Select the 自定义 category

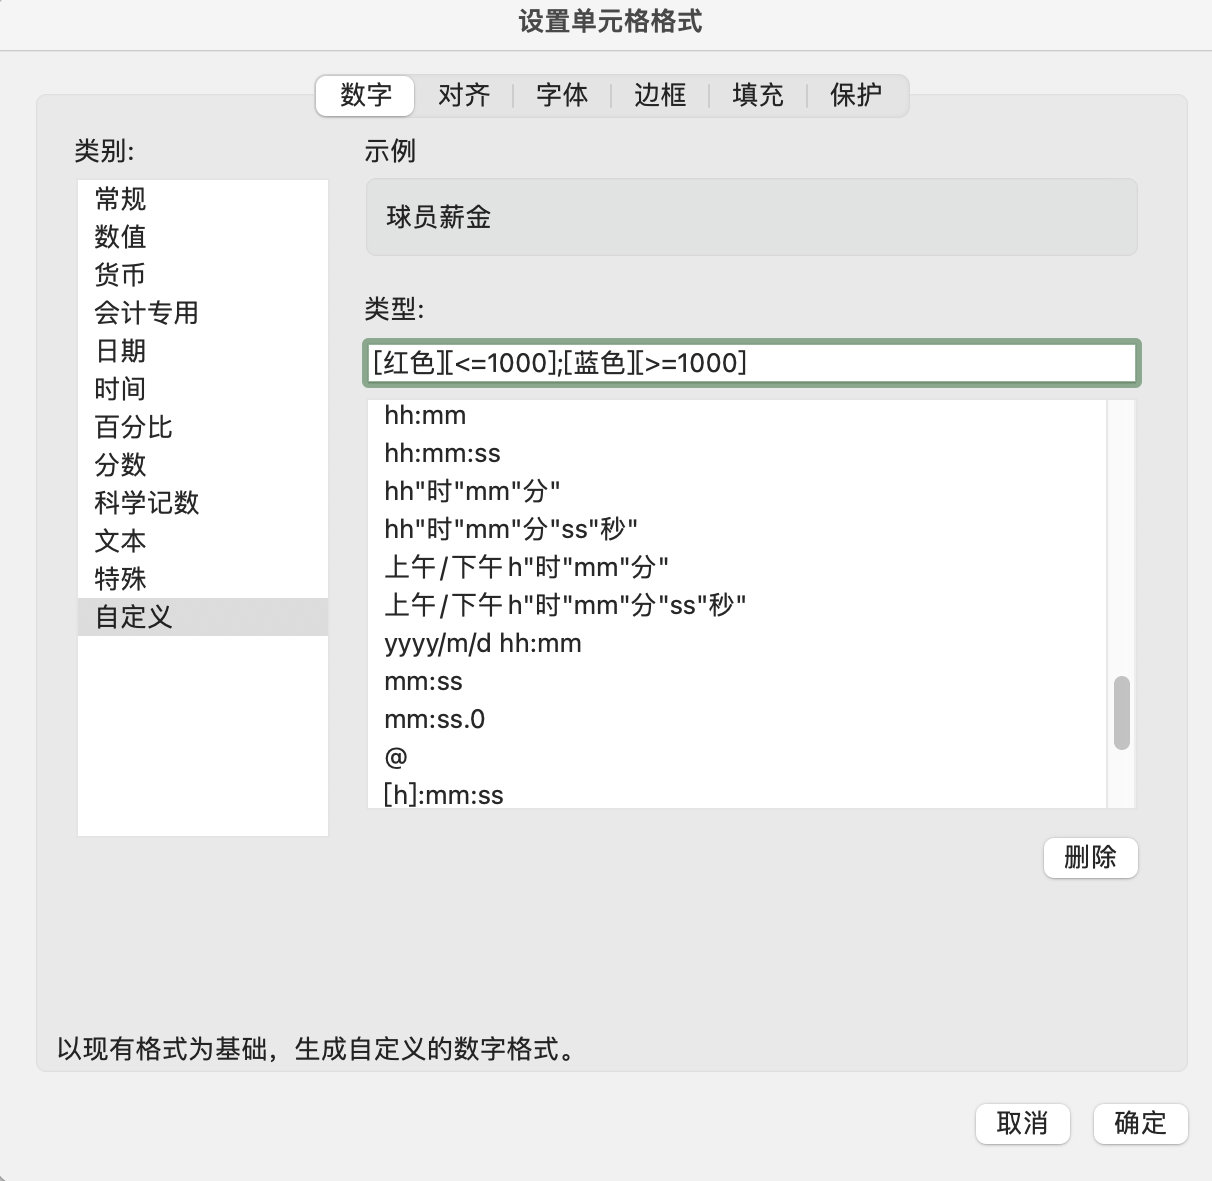click(203, 617)
